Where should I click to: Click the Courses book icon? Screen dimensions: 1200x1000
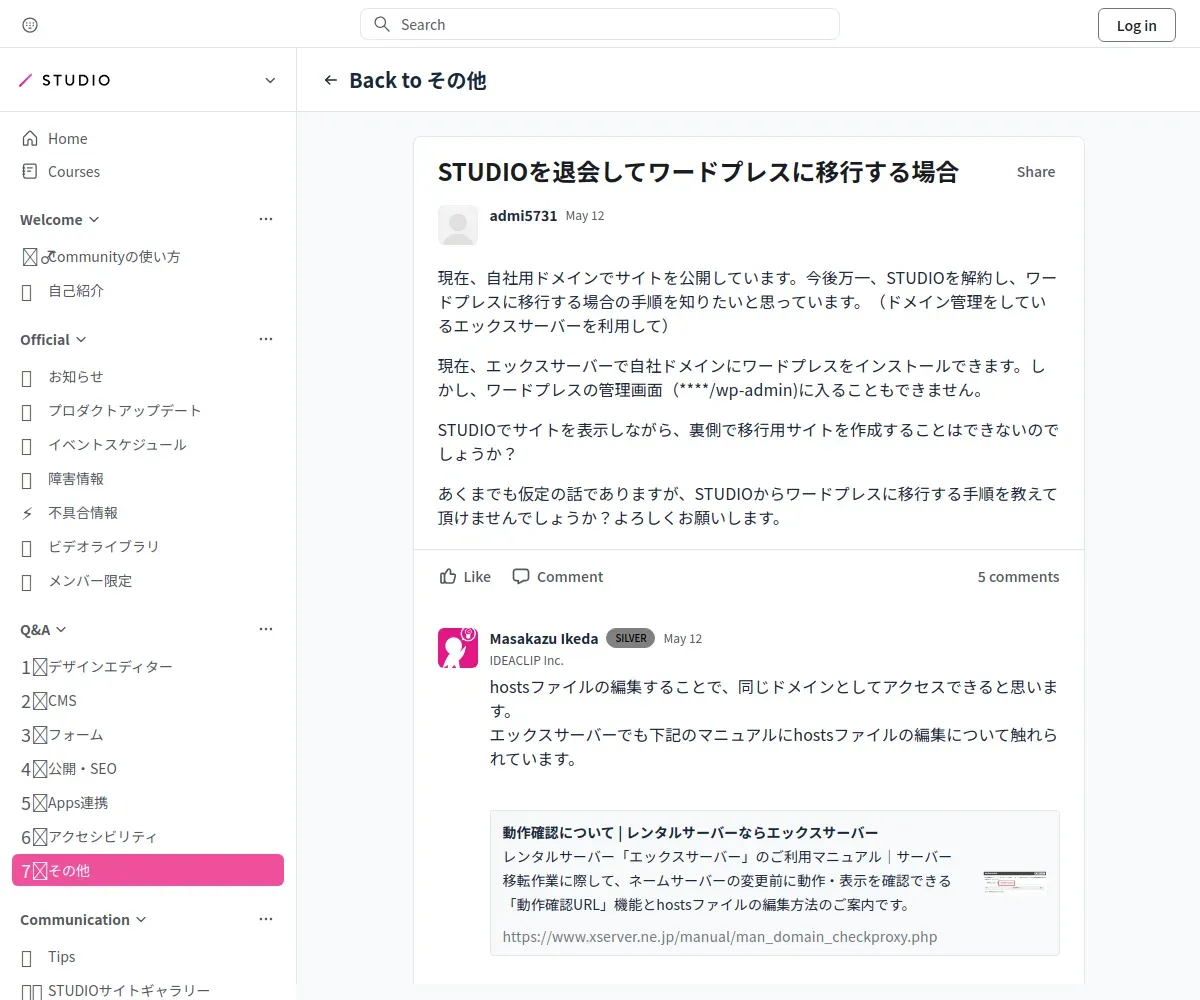coord(30,171)
